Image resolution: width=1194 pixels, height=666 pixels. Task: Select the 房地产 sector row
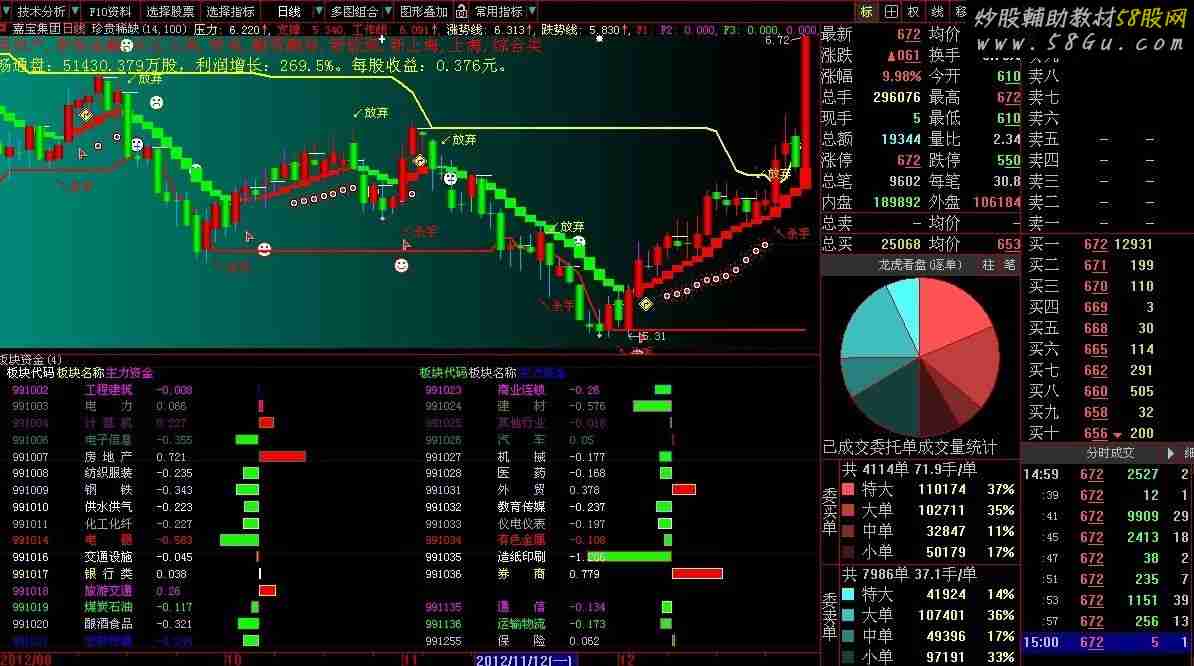point(159,457)
